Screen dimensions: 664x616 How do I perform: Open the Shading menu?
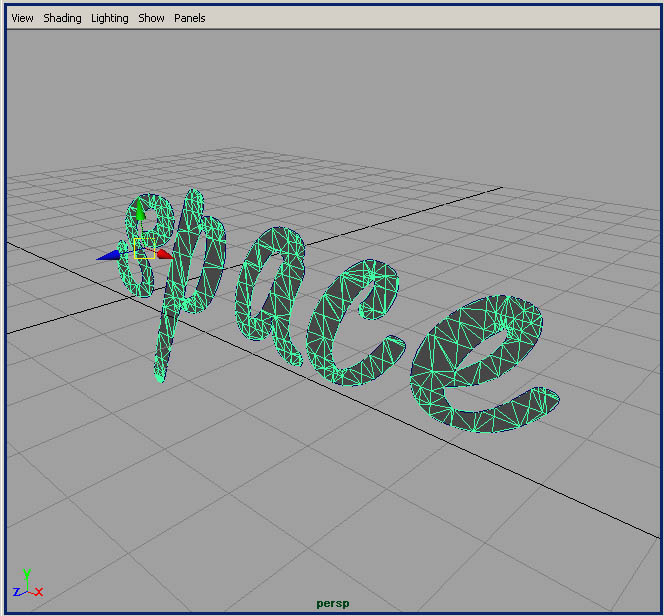(62, 18)
